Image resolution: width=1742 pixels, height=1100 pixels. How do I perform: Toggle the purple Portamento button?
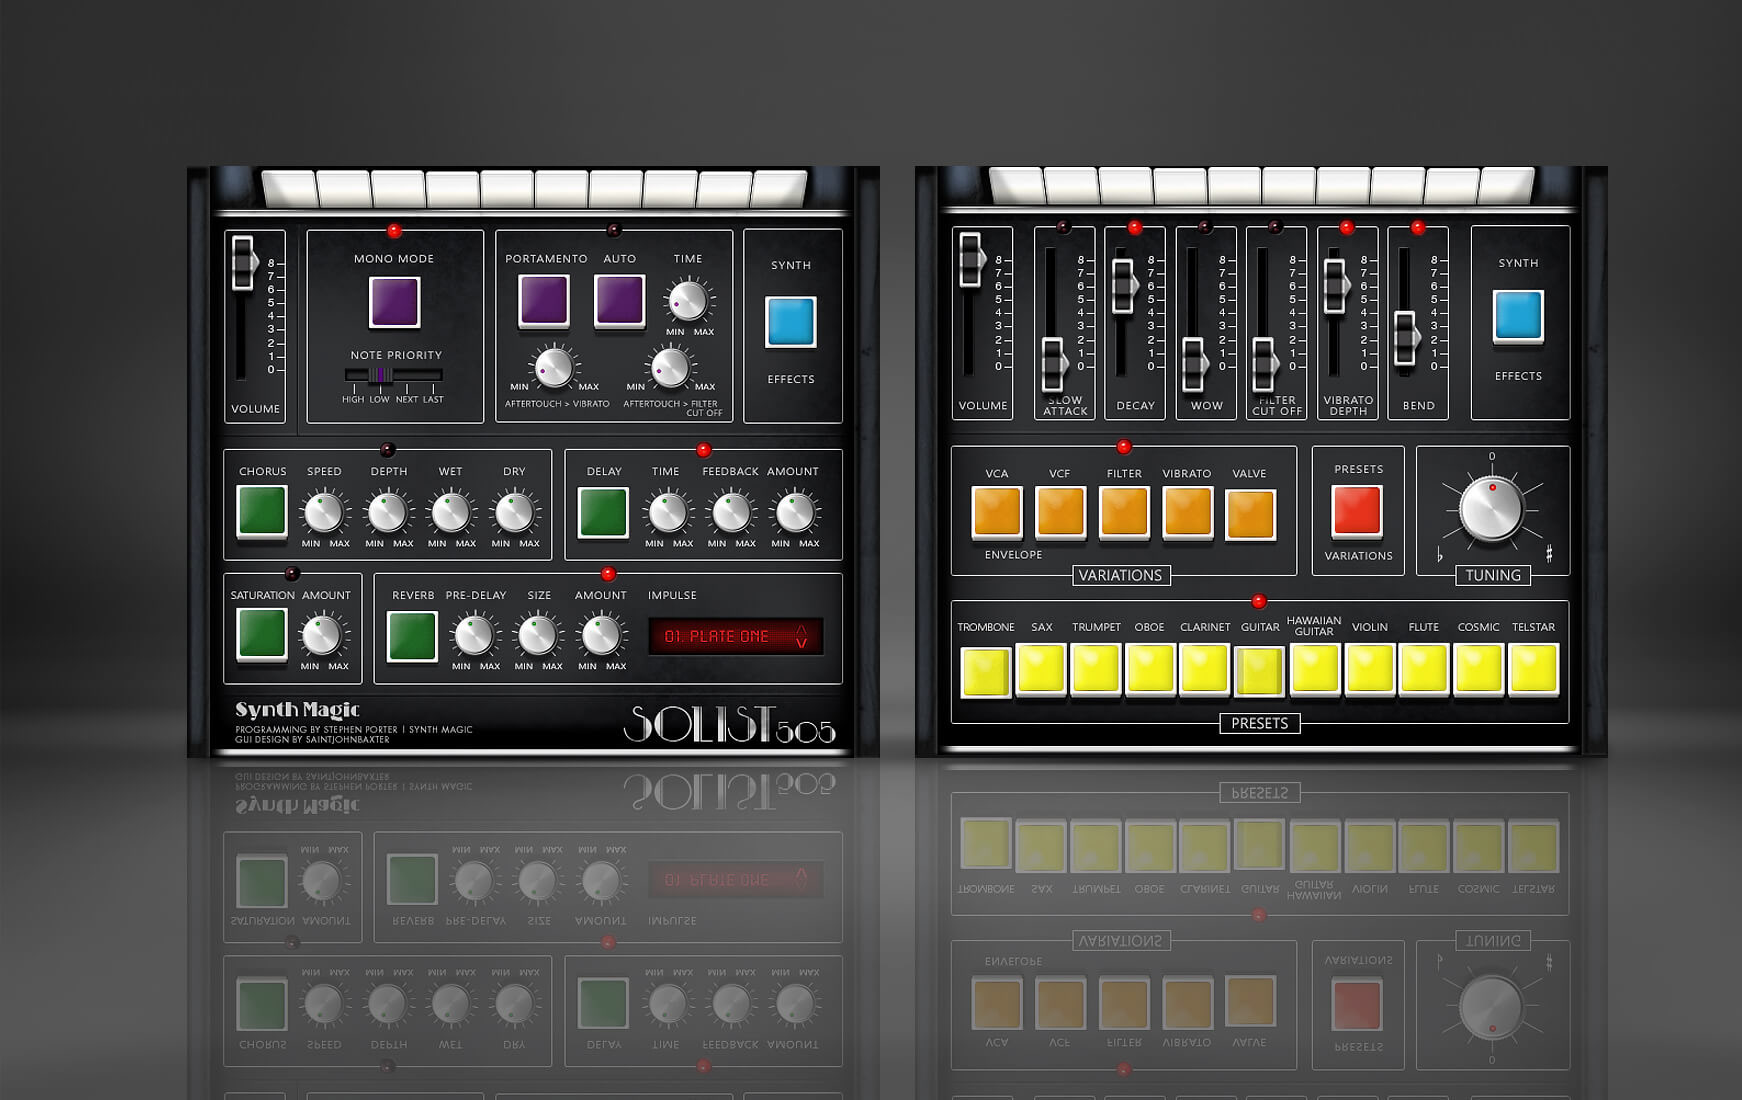pyautogui.click(x=544, y=300)
